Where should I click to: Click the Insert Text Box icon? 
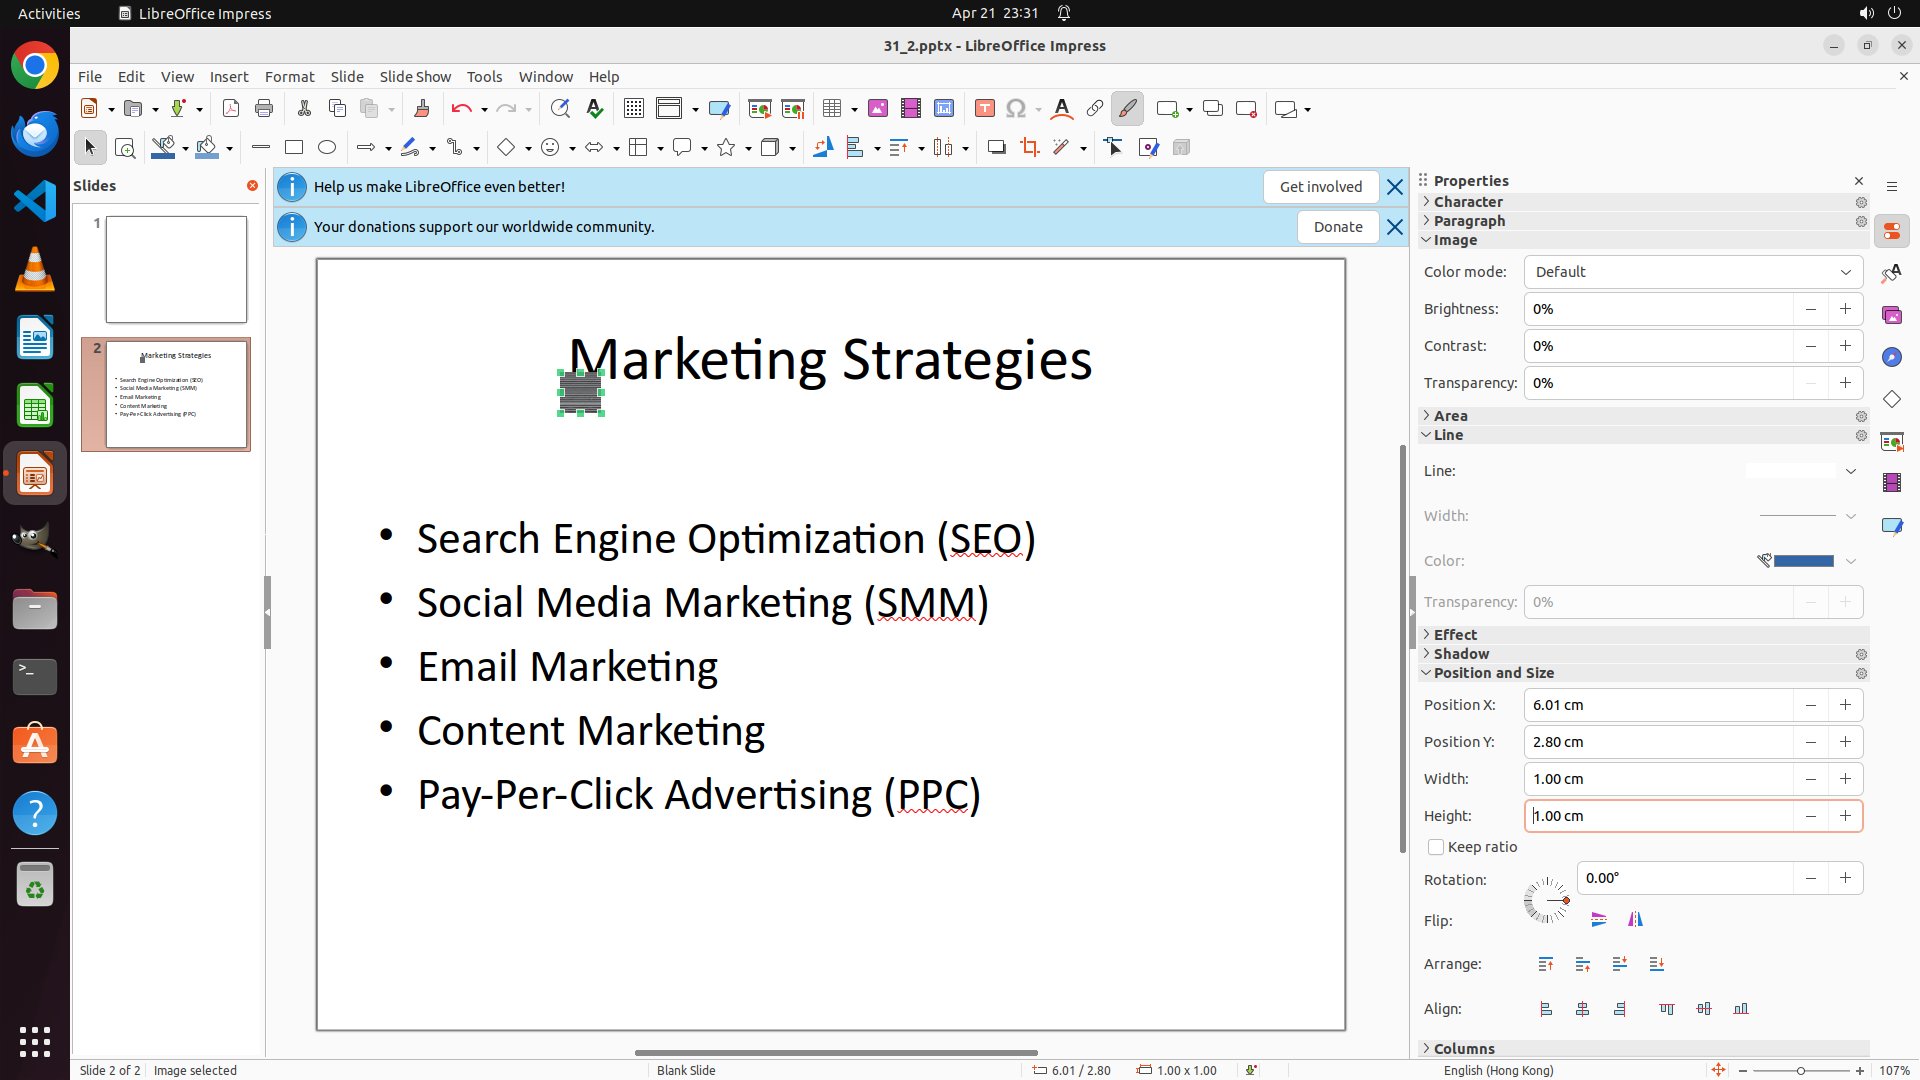pyautogui.click(x=984, y=109)
